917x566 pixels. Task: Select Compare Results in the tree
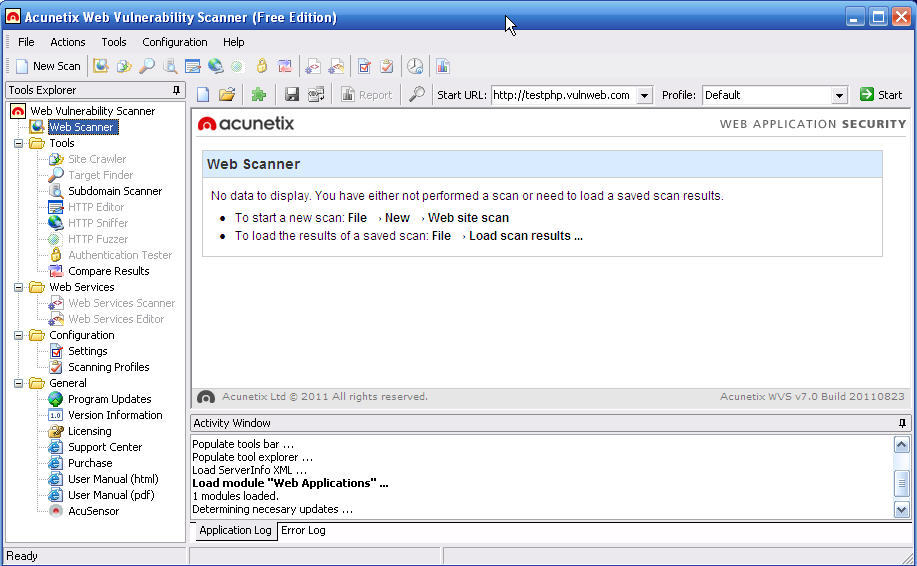(x=108, y=271)
